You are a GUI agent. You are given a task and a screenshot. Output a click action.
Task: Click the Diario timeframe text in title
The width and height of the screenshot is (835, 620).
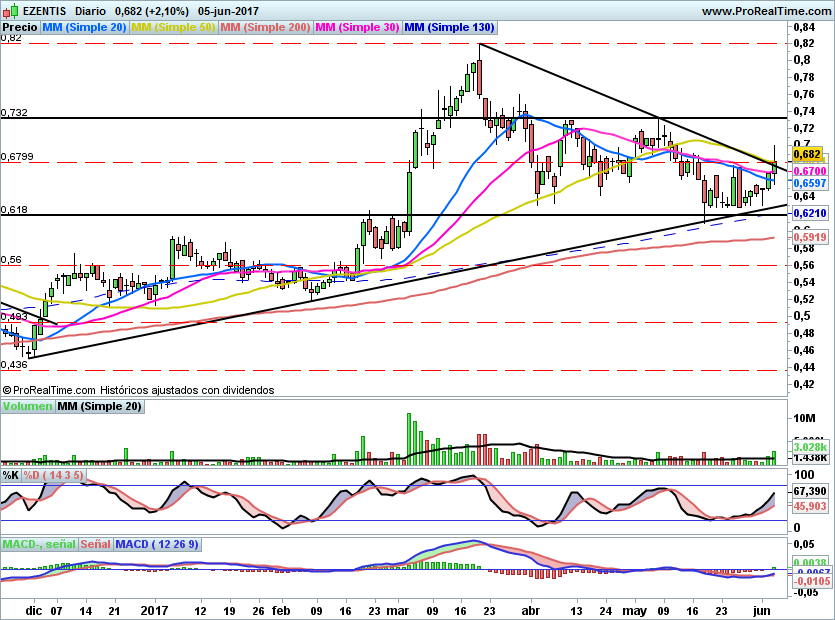tap(91, 11)
